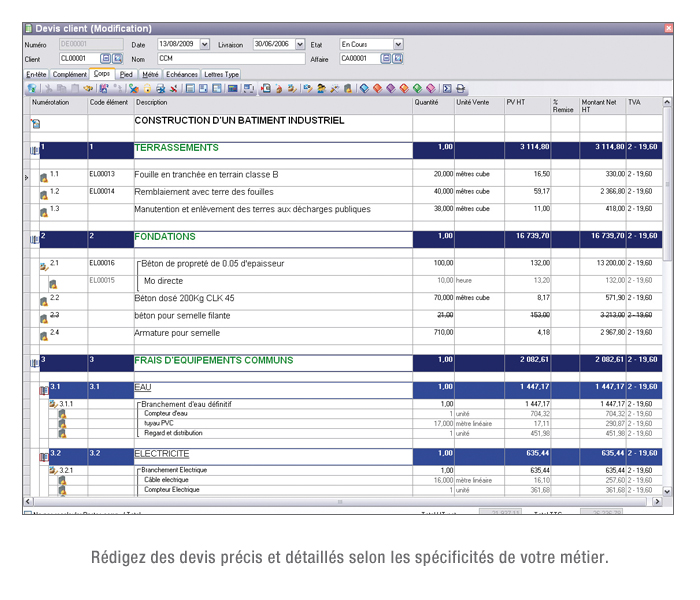Screen dimensions: 700x600
Task: Click the EAU subsection 3.1 book icon
Action: tap(43, 390)
